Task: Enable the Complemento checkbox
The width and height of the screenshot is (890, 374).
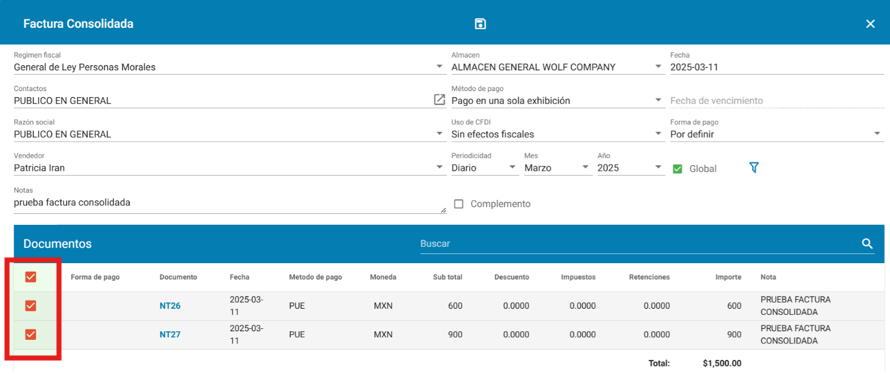Action: click(459, 203)
